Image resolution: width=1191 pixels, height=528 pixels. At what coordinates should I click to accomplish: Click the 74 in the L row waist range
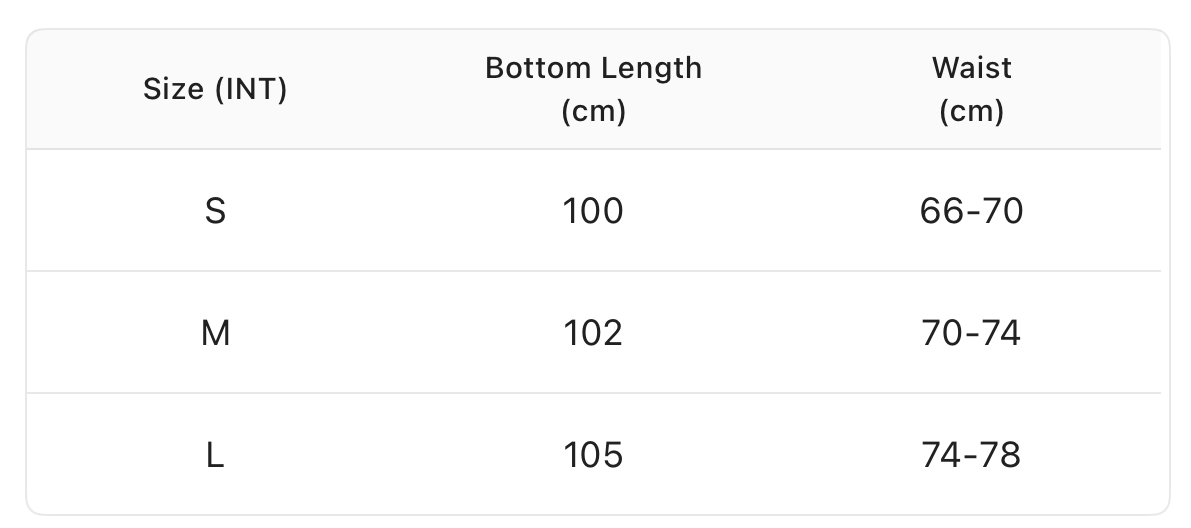[942, 455]
